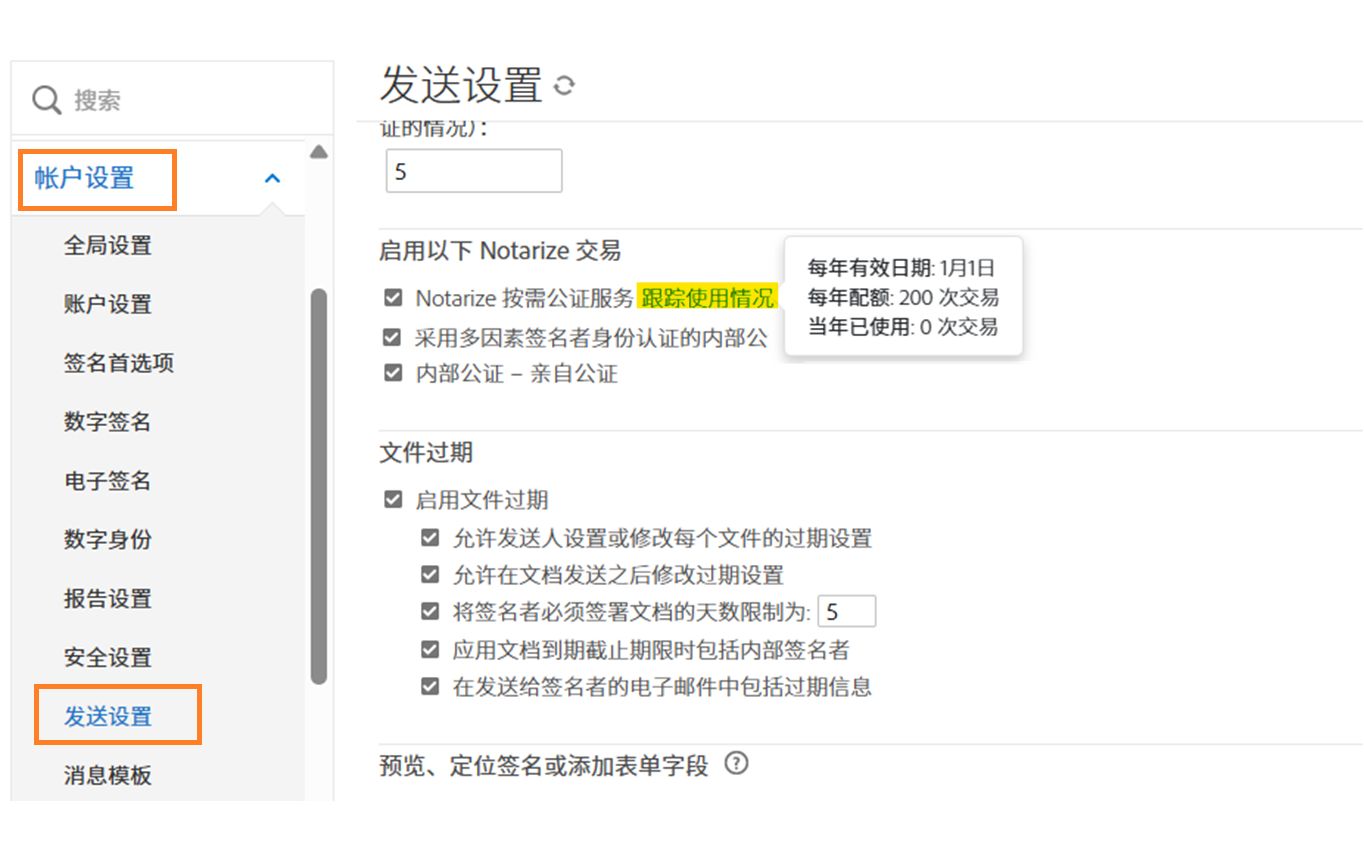Uncheck 应用文档到期截止期限时包括内部签名者

click(x=429, y=649)
